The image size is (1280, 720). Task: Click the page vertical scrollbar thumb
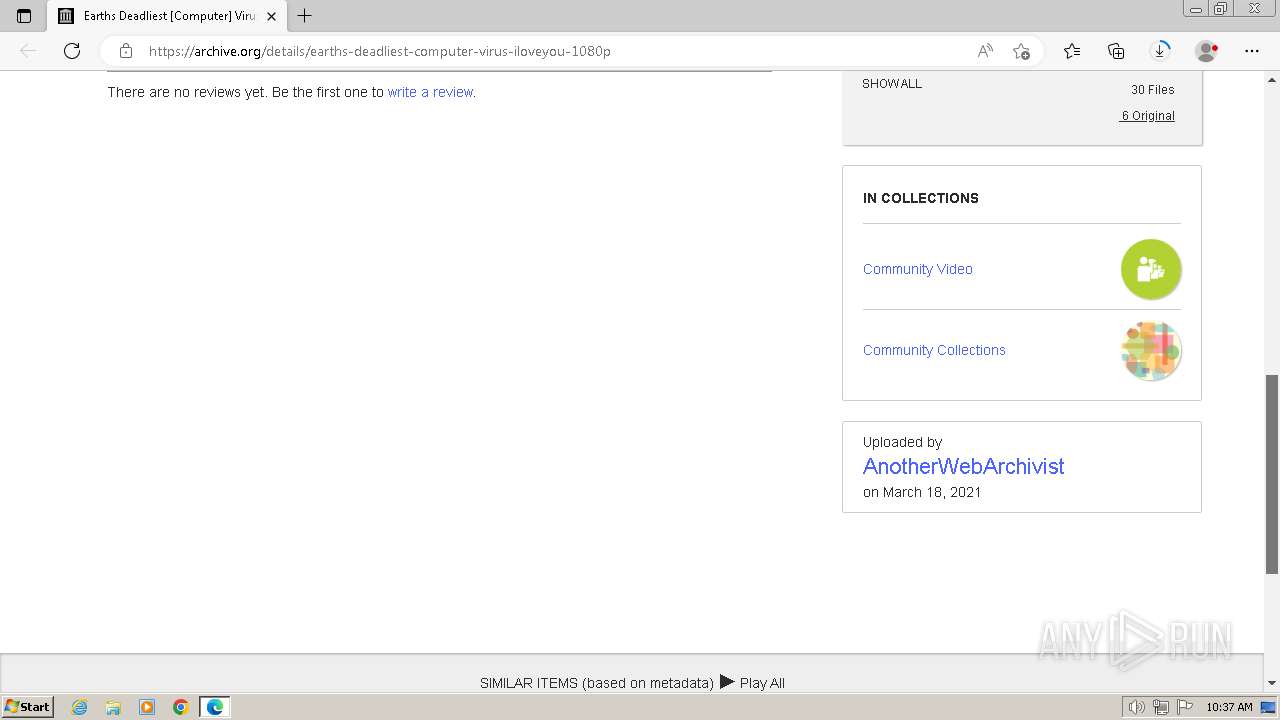(1272, 474)
